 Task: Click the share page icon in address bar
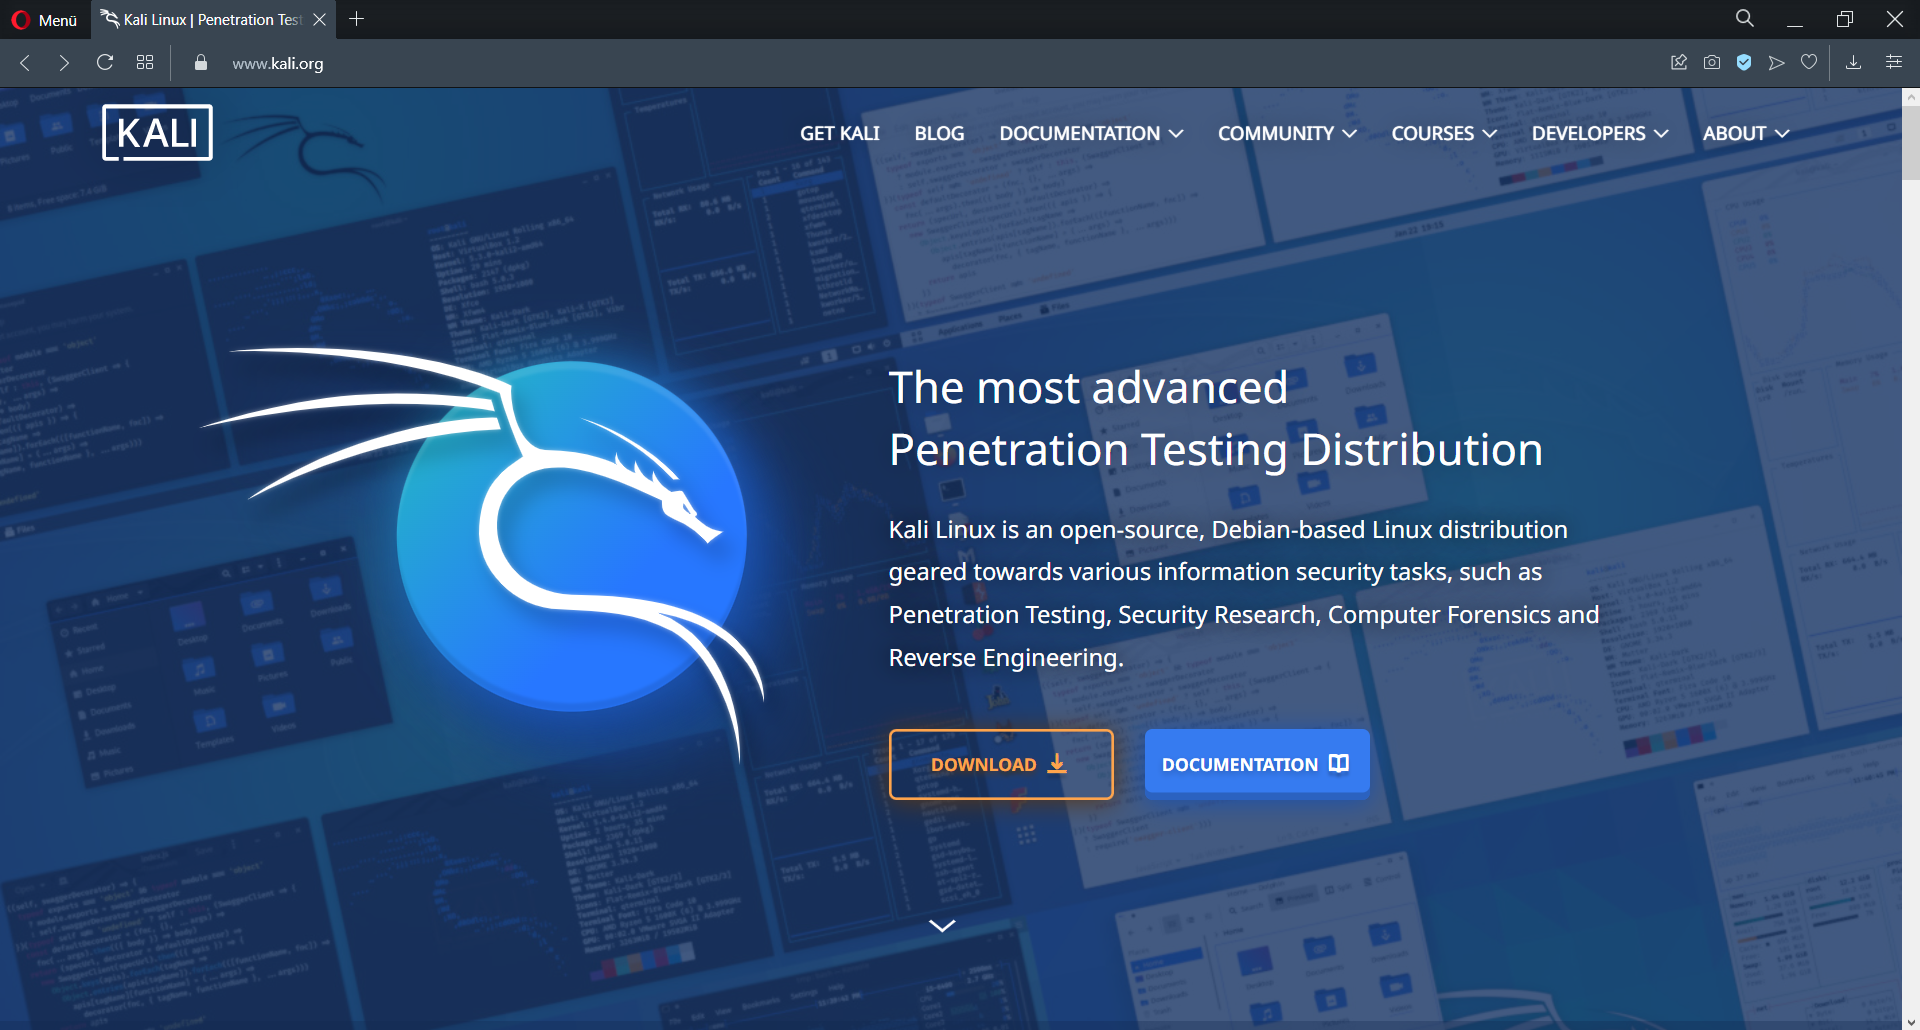(x=1679, y=62)
